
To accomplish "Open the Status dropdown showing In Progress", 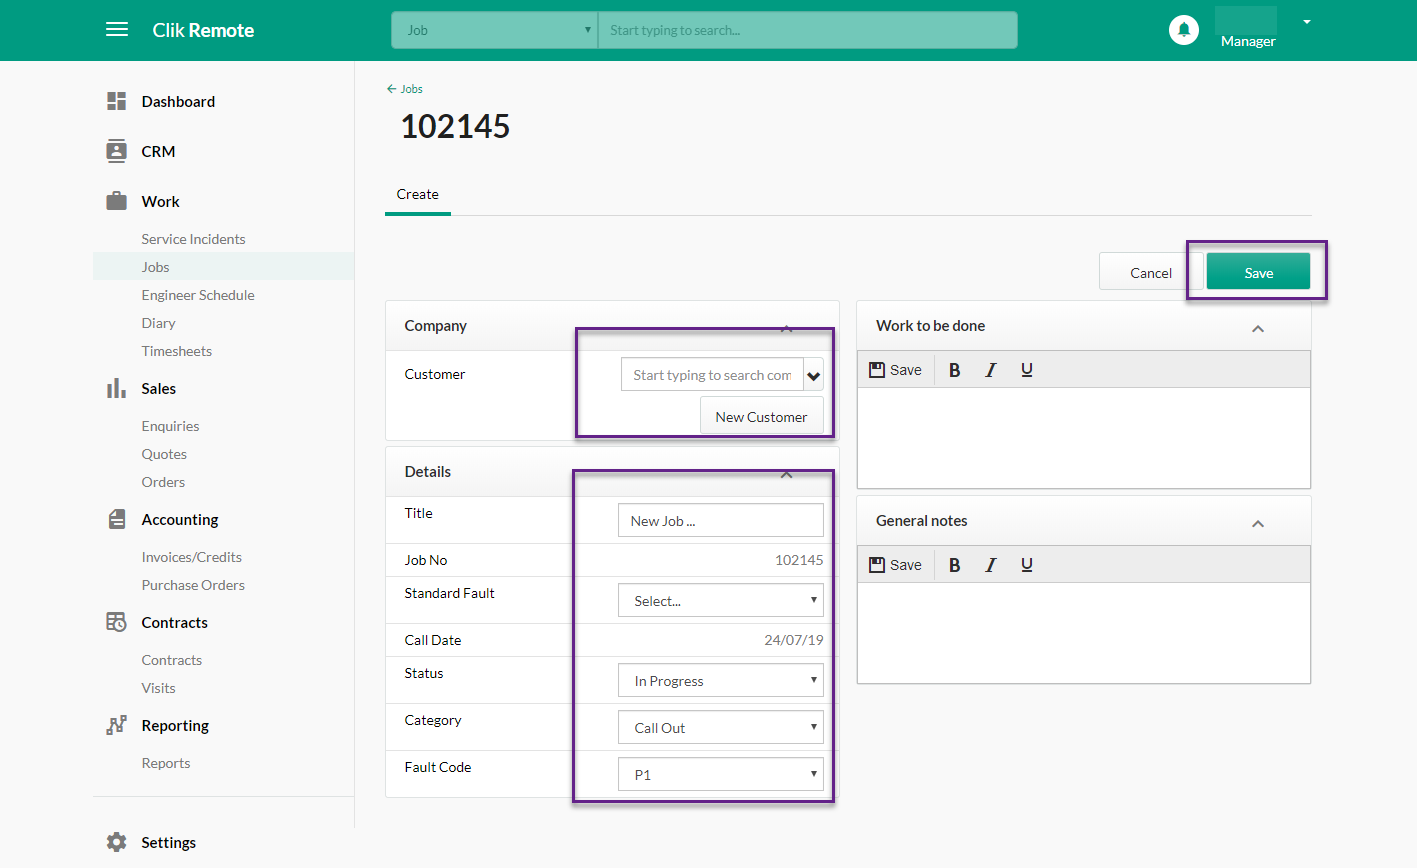I will 720,680.
